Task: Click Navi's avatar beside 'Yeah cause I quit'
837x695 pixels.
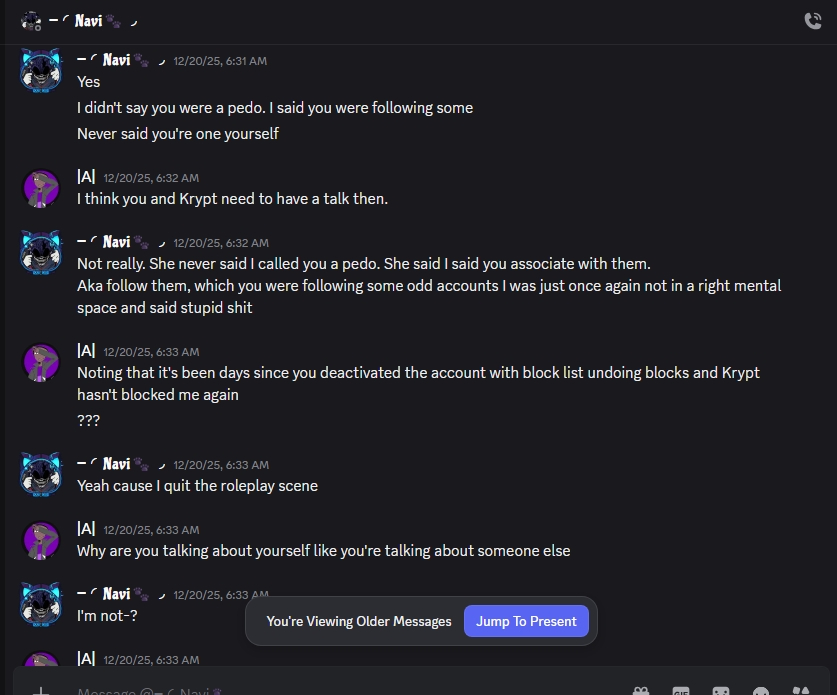Action: click(x=42, y=475)
